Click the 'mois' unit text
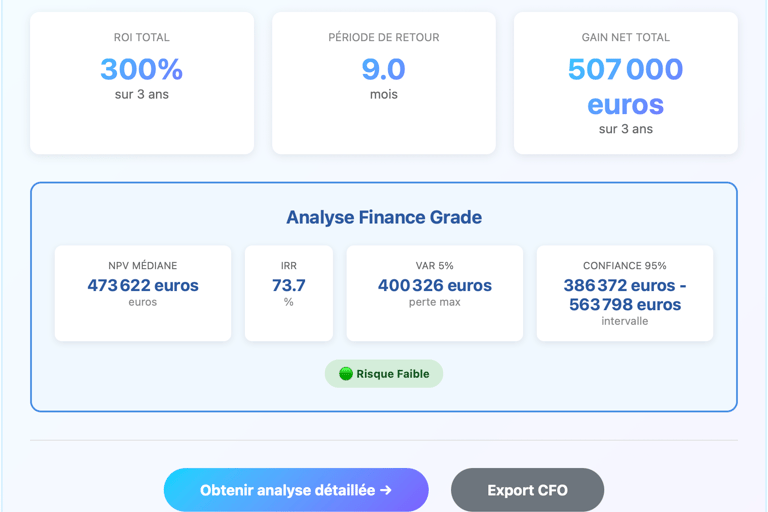The width and height of the screenshot is (768, 512). (384, 95)
